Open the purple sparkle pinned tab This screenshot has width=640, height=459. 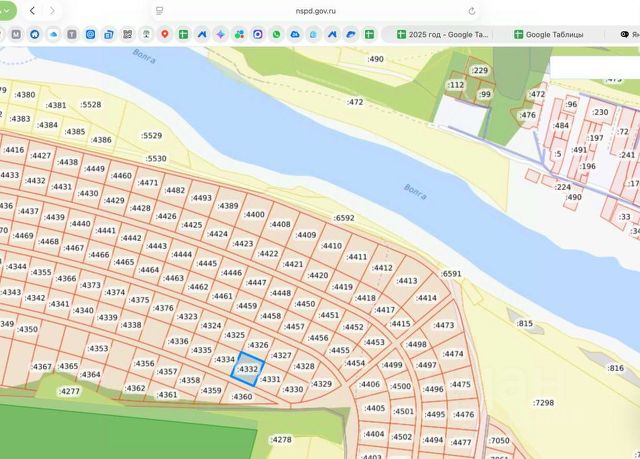pos(220,35)
